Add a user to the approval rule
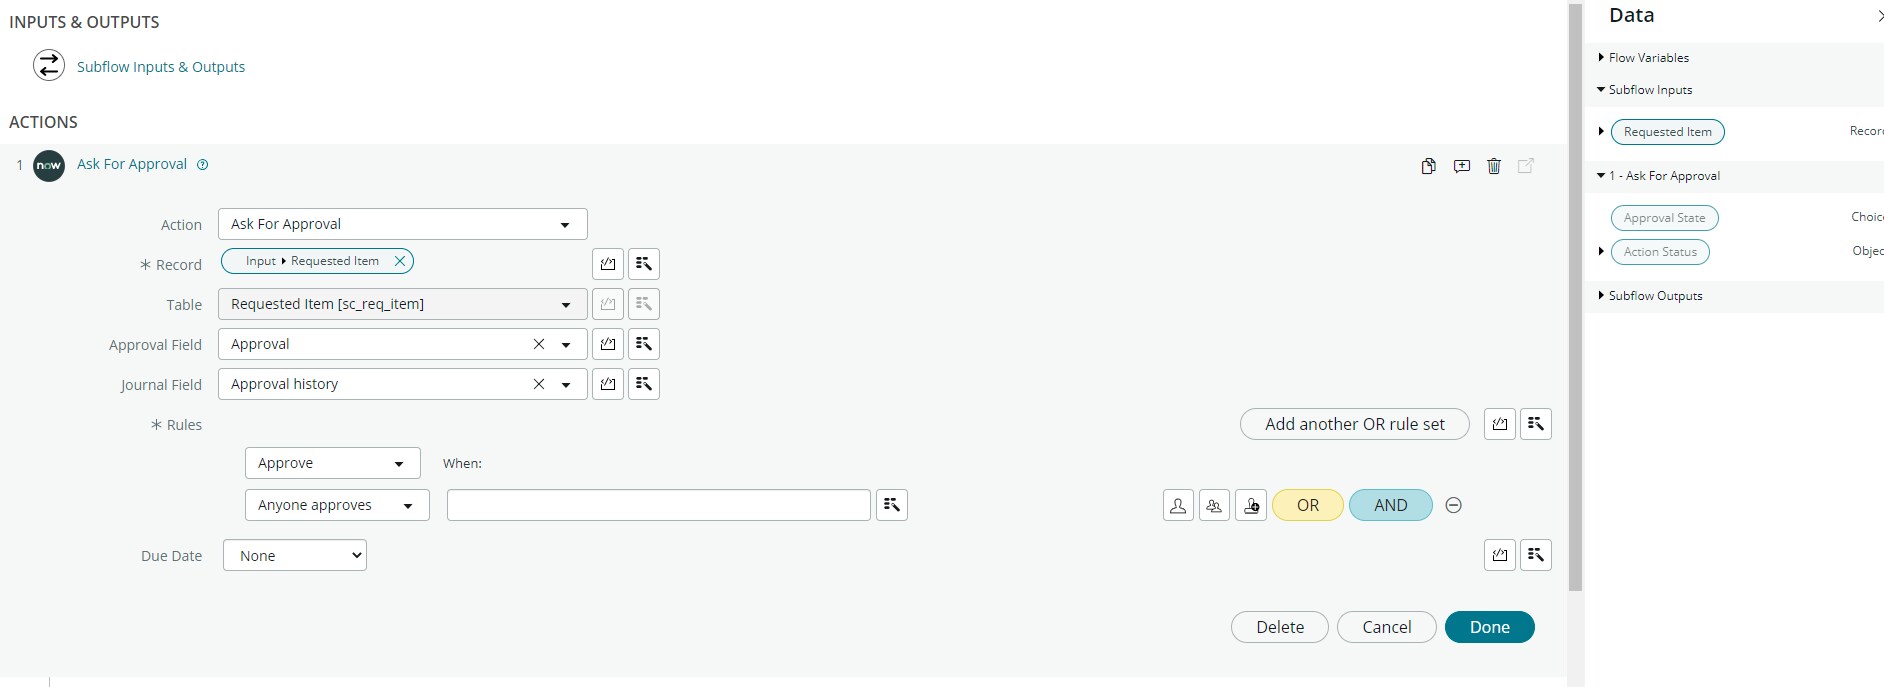The width and height of the screenshot is (1884, 687). (x=1177, y=505)
